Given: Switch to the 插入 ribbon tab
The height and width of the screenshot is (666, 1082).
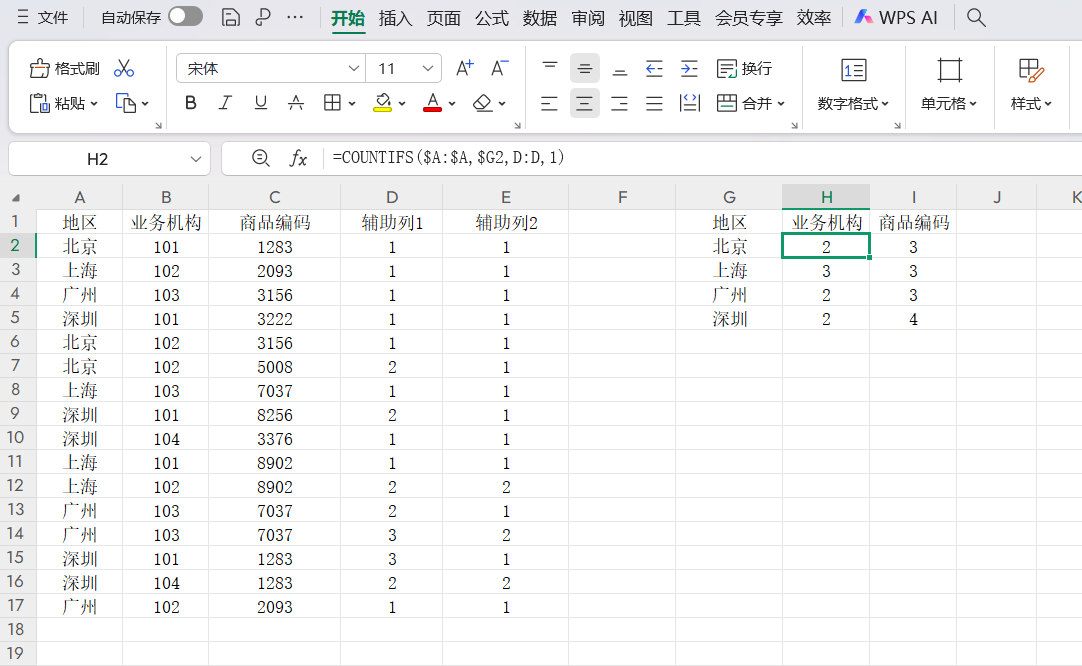Looking at the screenshot, I should coord(394,17).
